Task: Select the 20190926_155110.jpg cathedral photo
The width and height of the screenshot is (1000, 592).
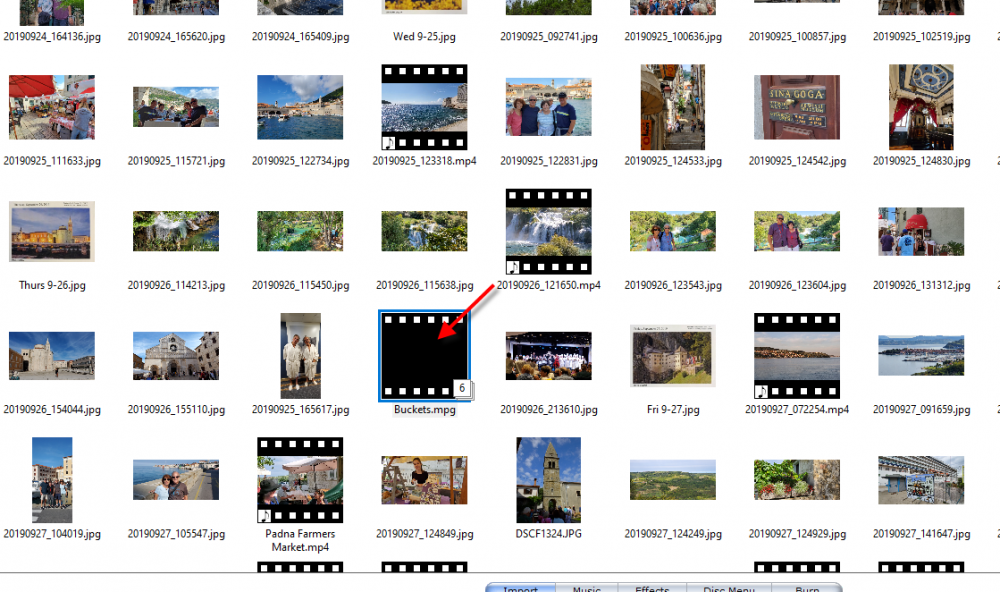Action: click(176, 355)
